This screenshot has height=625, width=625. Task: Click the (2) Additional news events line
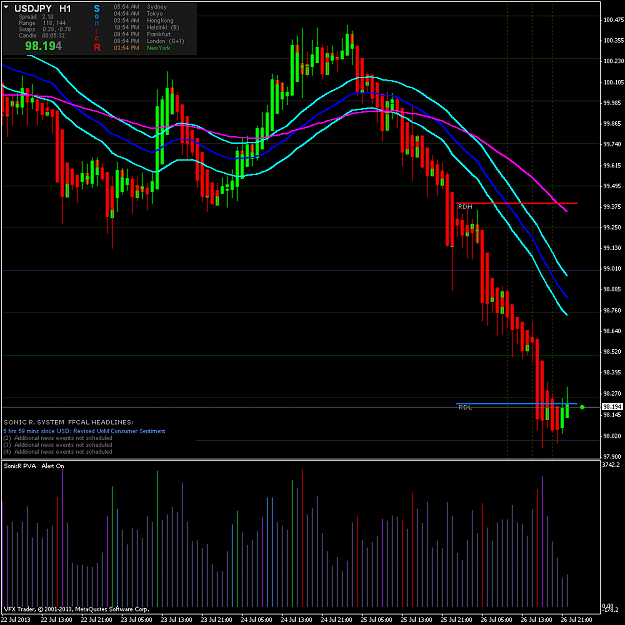[x=58, y=438]
